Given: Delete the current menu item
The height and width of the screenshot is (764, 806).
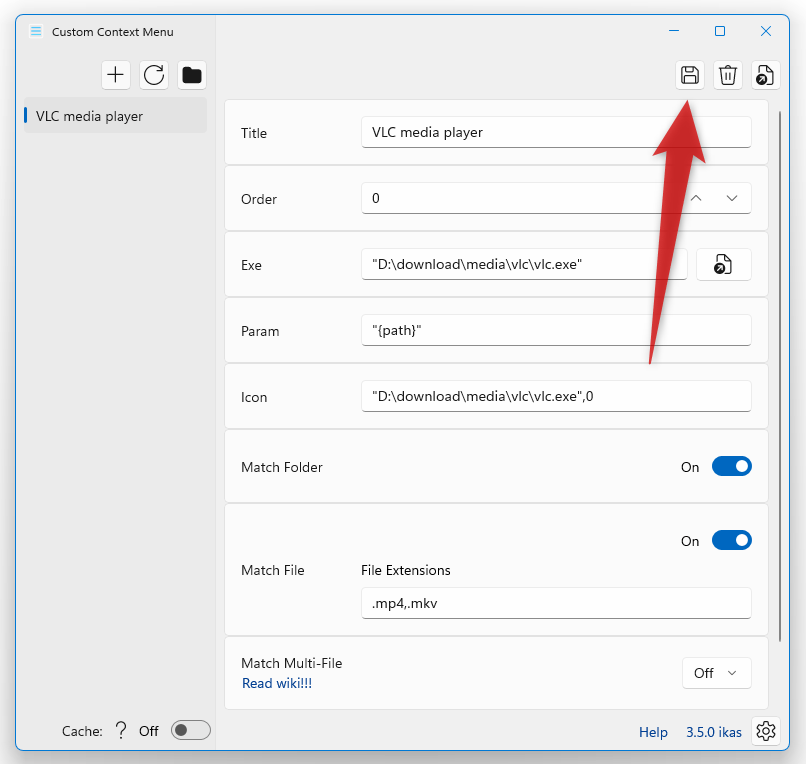Looking at the screenshot, I should pyautogui.click(x=728, y=75).
